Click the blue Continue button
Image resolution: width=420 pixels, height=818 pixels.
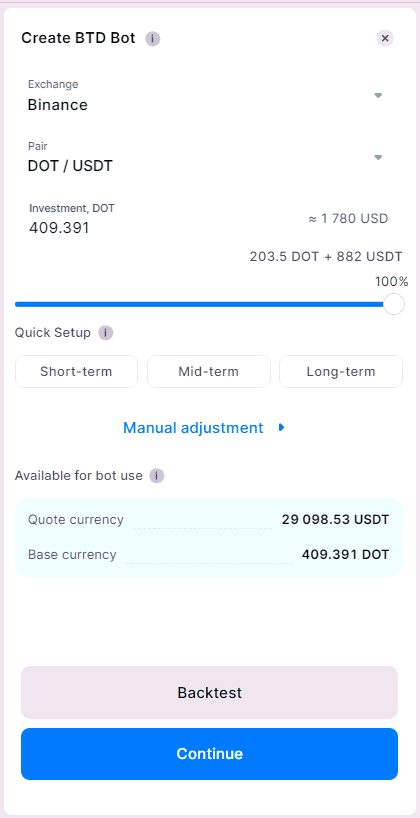click(x=209, y=754)
